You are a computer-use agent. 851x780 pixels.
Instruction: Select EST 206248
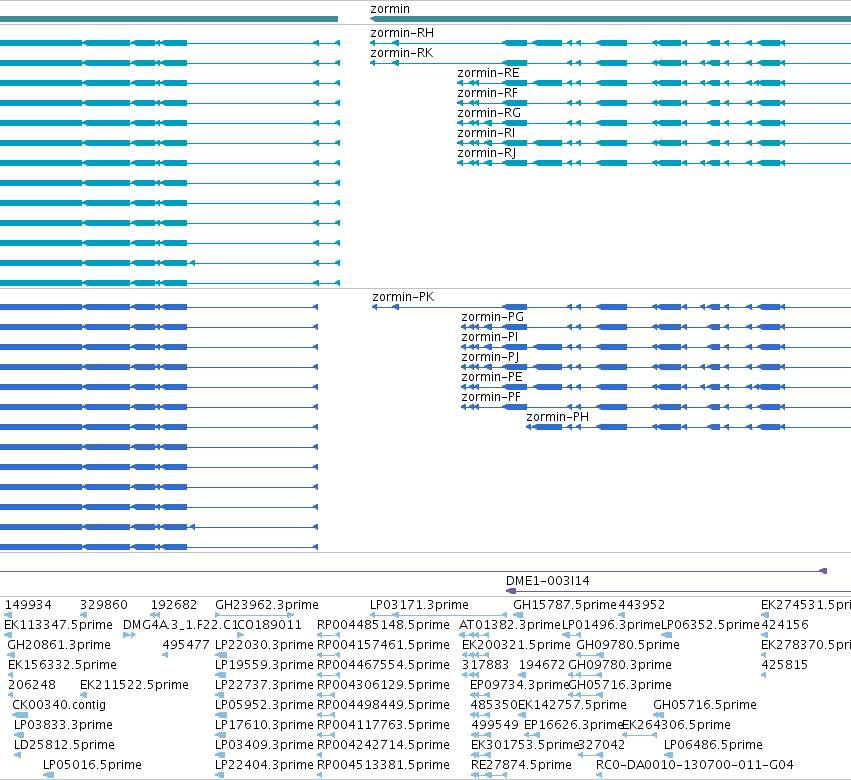click(31, 685)
